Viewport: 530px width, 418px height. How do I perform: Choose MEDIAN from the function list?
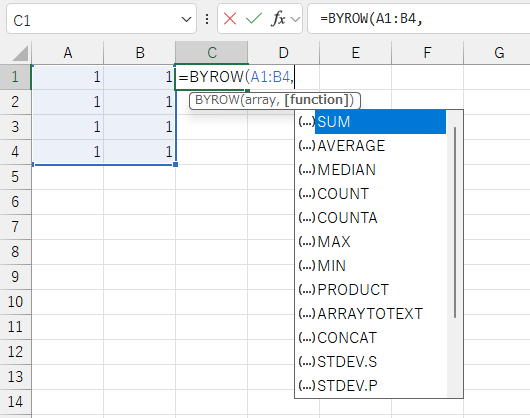pyautogui.click(x=371, y=170)
